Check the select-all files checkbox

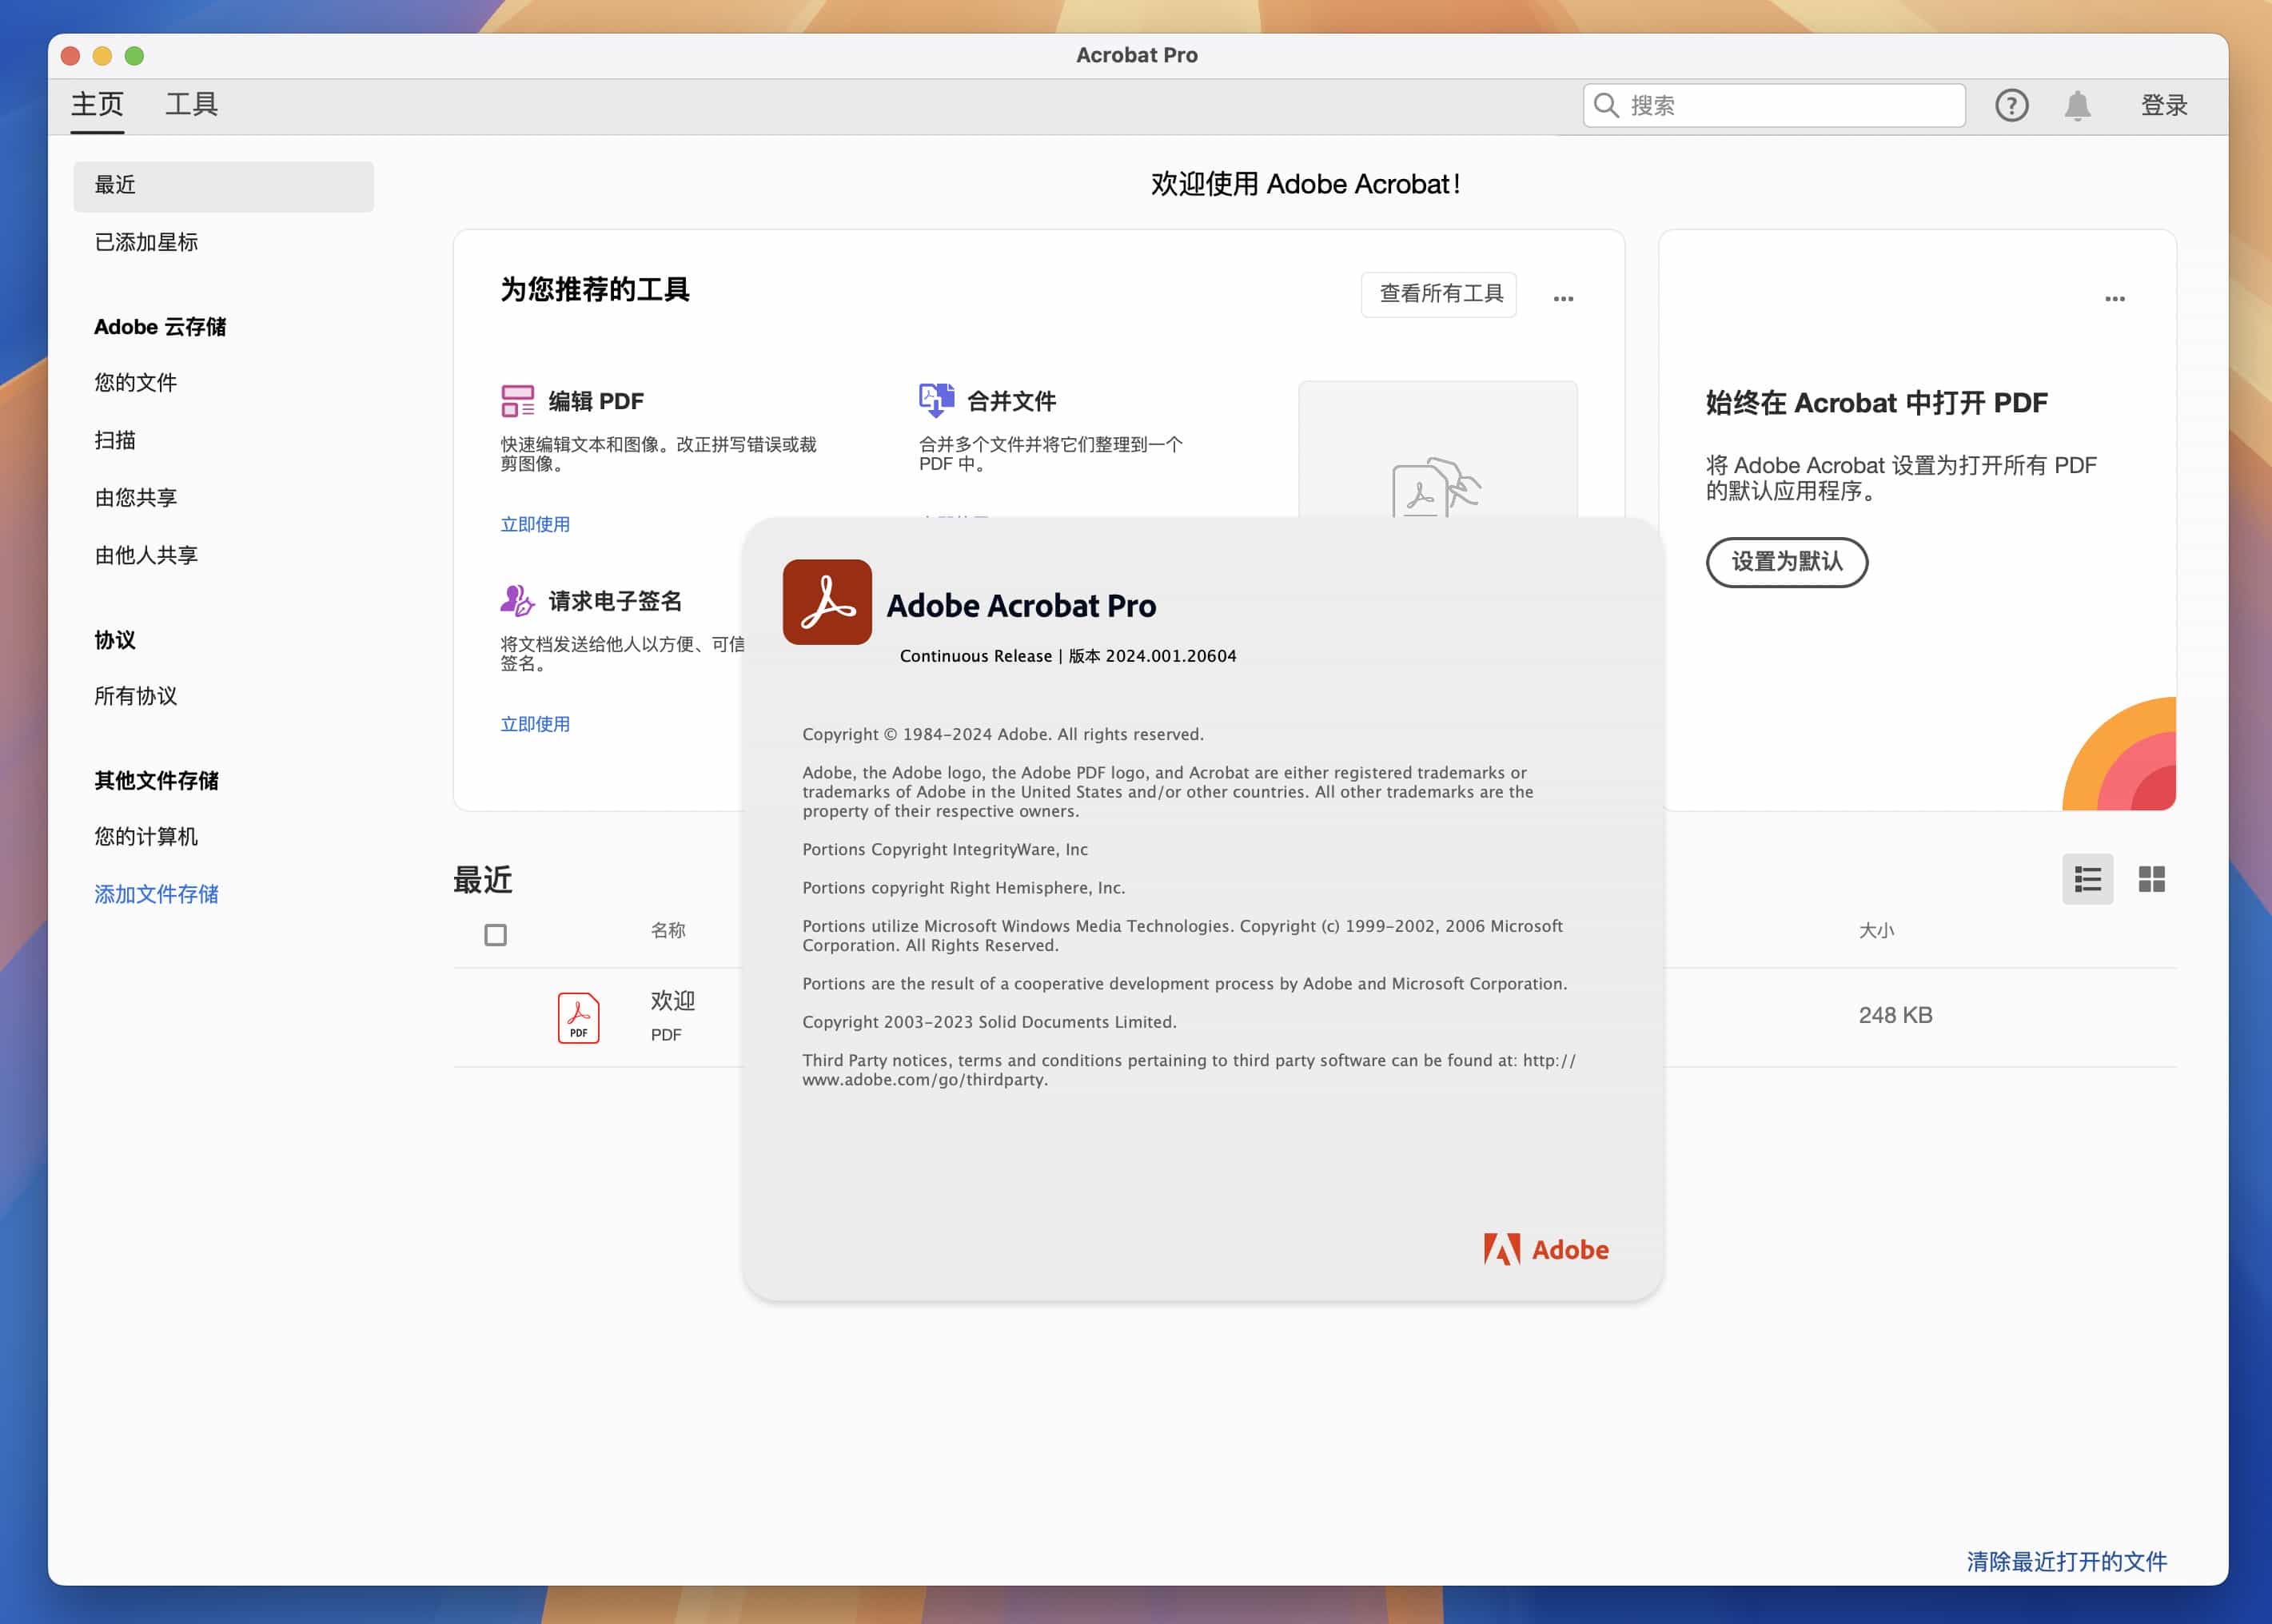click(x=495, y=935)
